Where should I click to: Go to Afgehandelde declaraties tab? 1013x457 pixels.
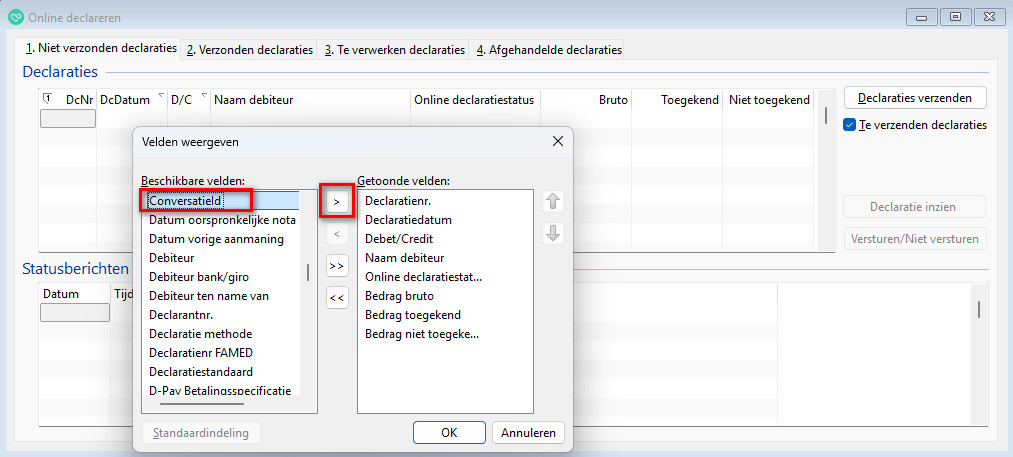548,49
